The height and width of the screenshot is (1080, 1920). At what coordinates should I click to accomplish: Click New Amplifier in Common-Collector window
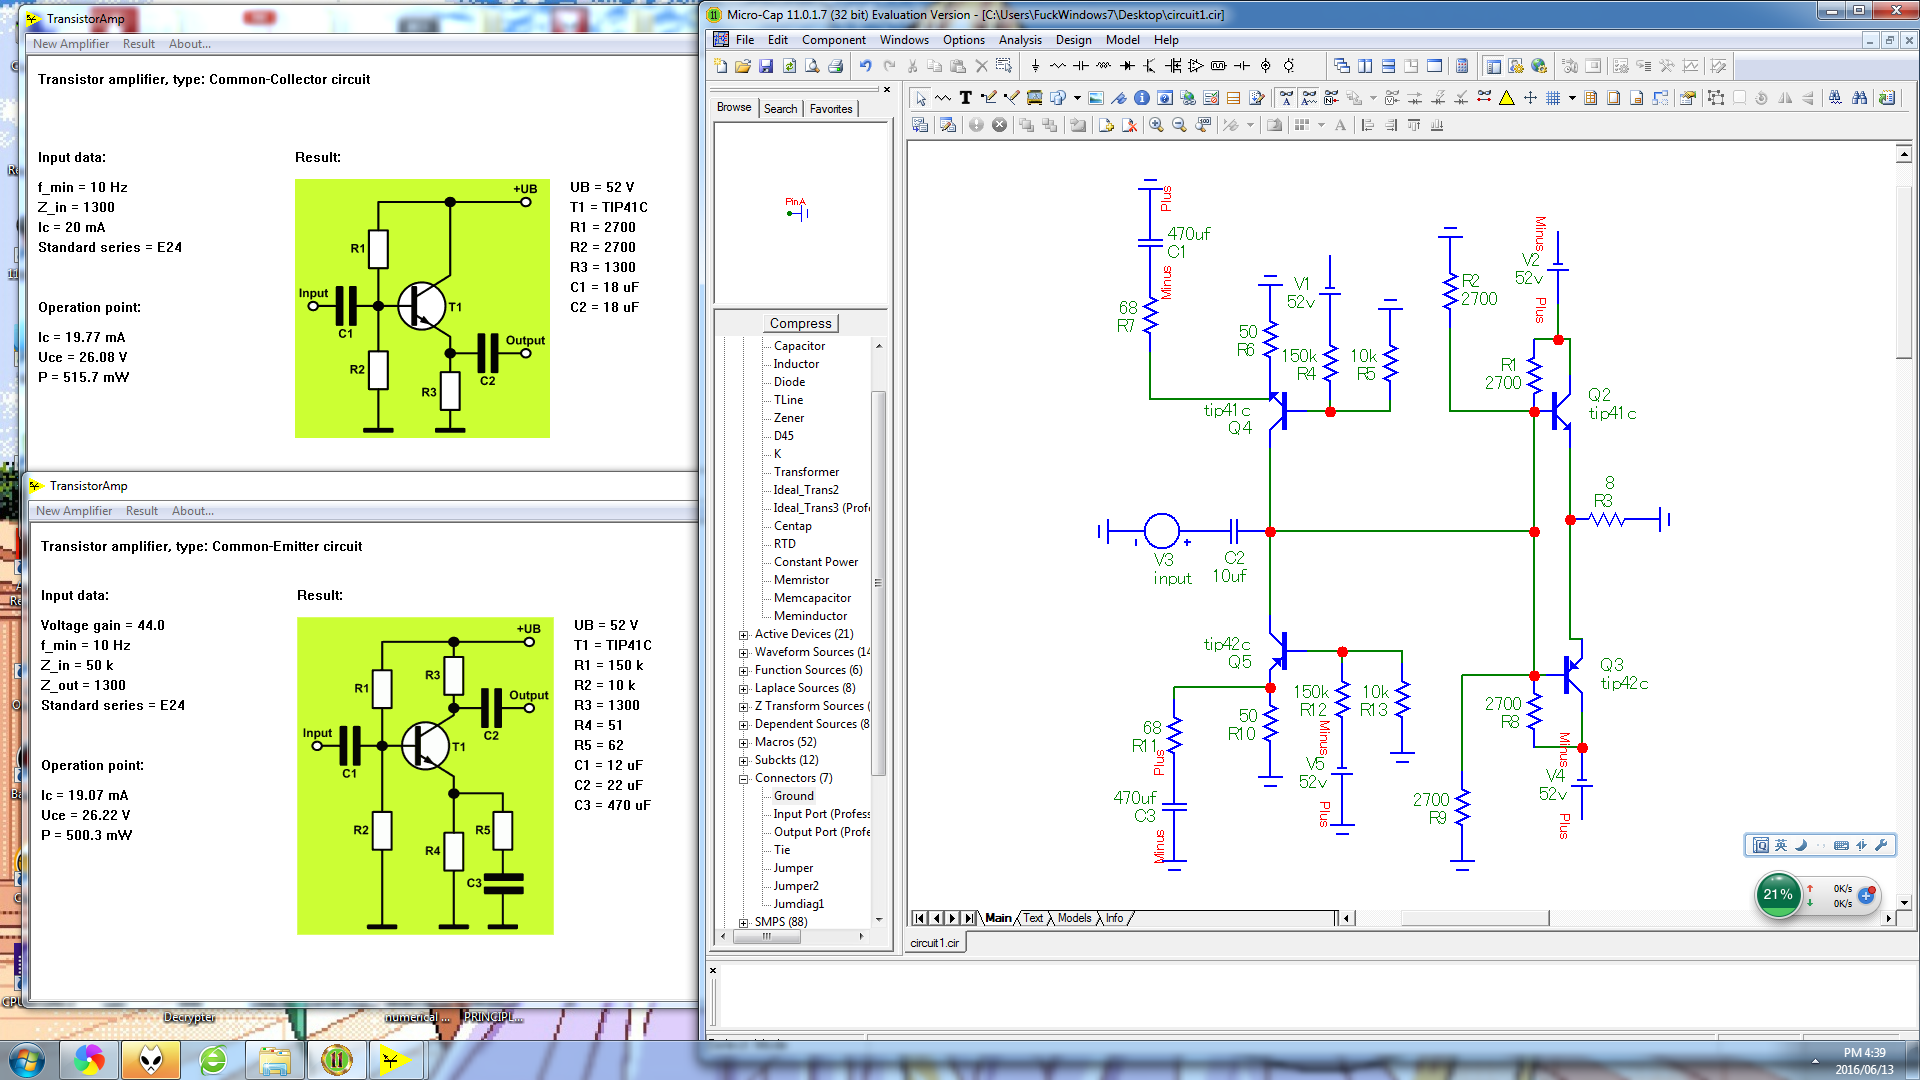point(70,44)
